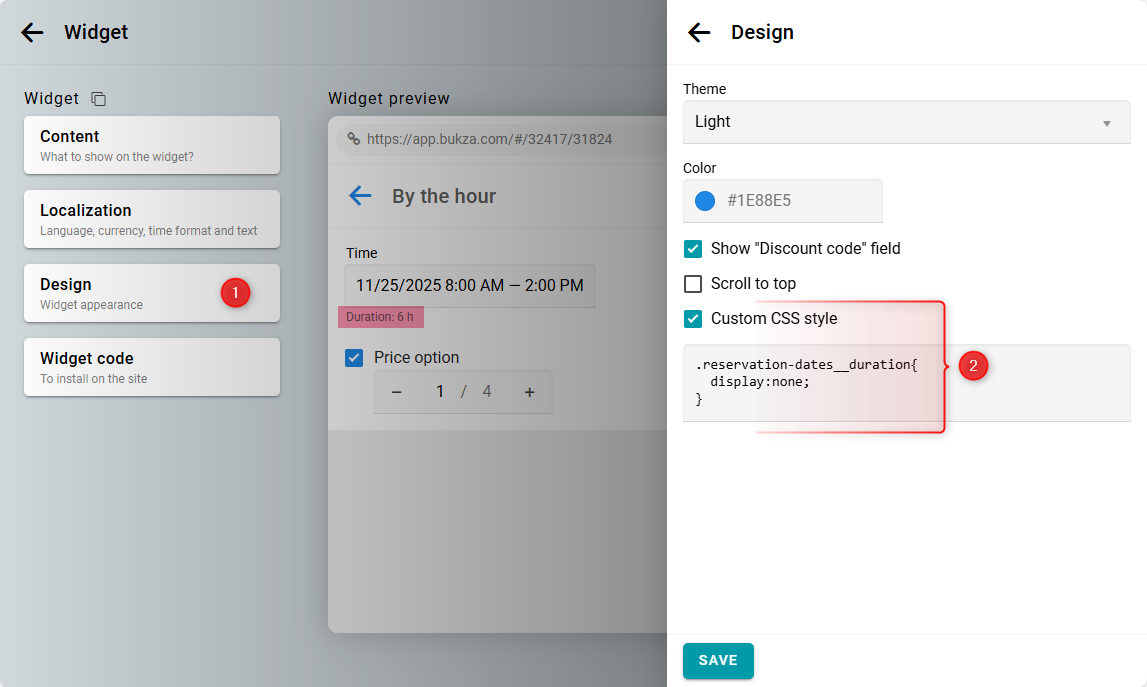Increase price option quantity with plus
This screenshot has width=1147, height=687.
[x=530, y=392]
